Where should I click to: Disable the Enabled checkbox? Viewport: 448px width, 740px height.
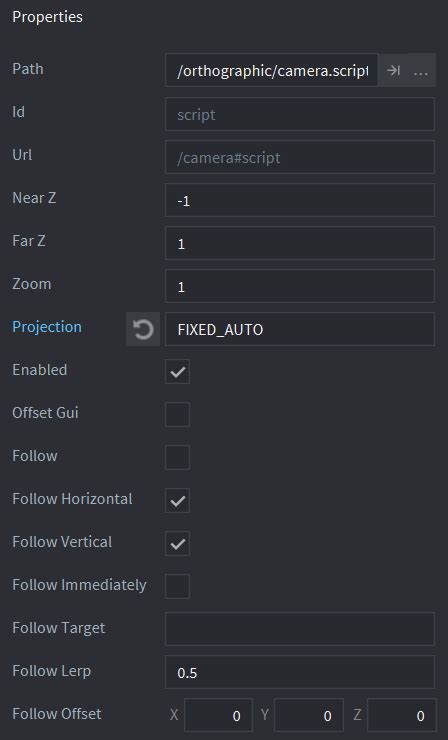point(178,371)
